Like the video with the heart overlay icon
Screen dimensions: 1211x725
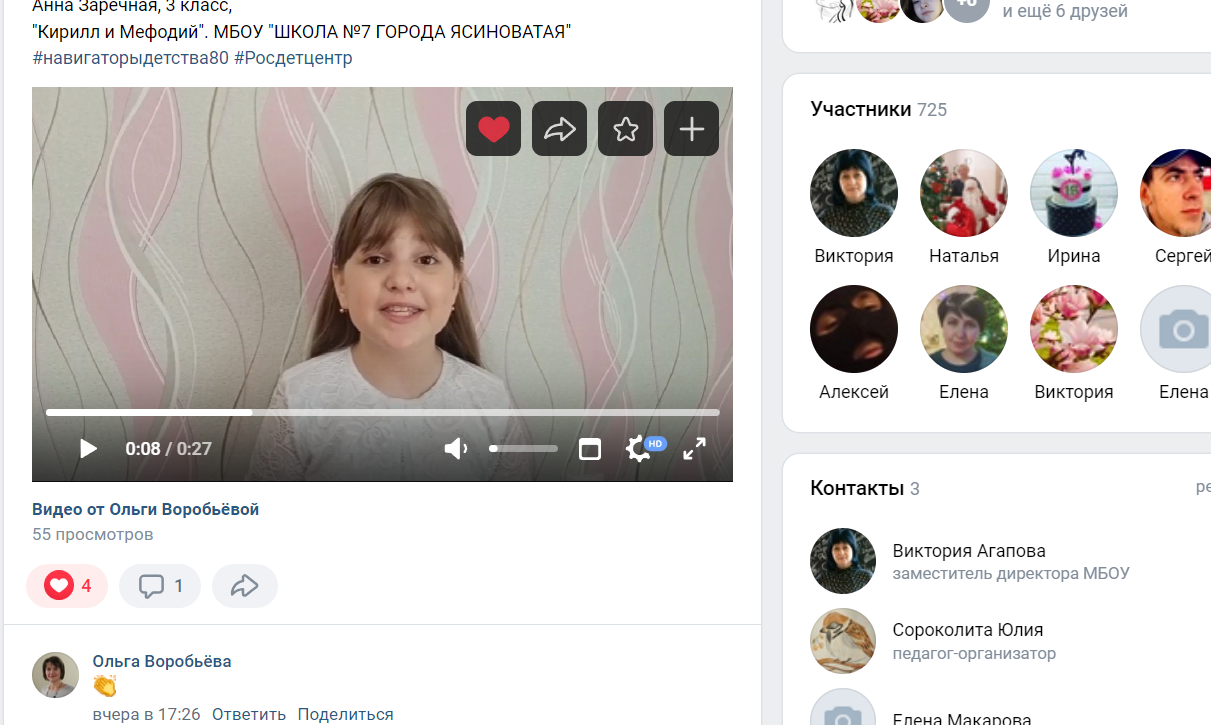(x=493, y=129)
